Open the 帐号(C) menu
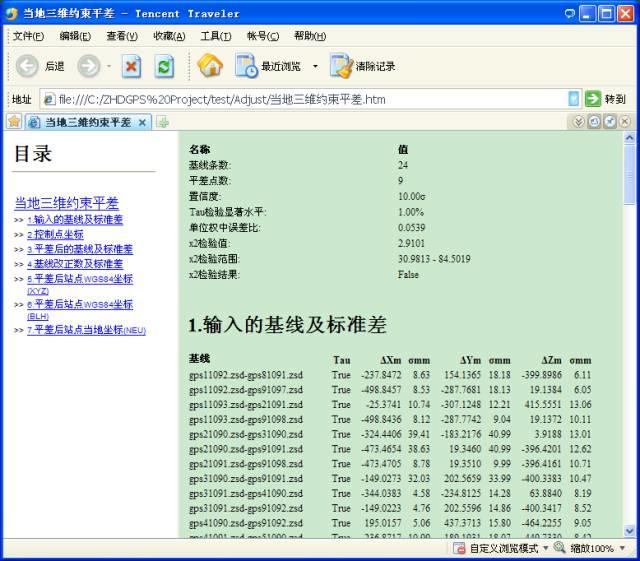This screenshot has height=561, width=640. 263,36
